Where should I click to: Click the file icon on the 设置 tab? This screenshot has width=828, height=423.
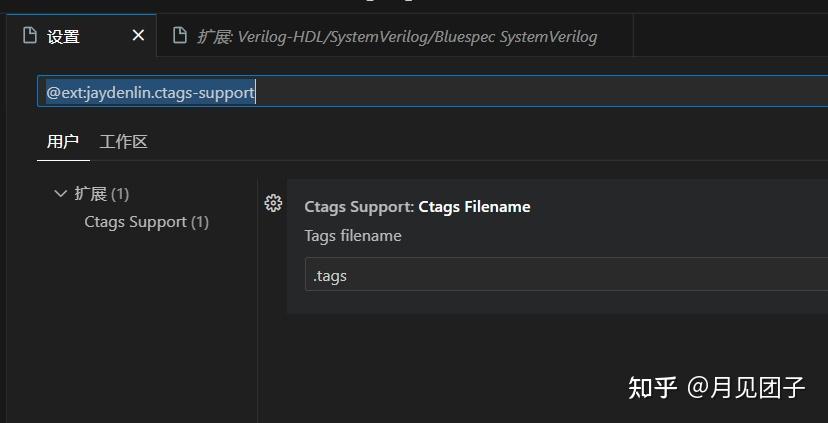30,36
